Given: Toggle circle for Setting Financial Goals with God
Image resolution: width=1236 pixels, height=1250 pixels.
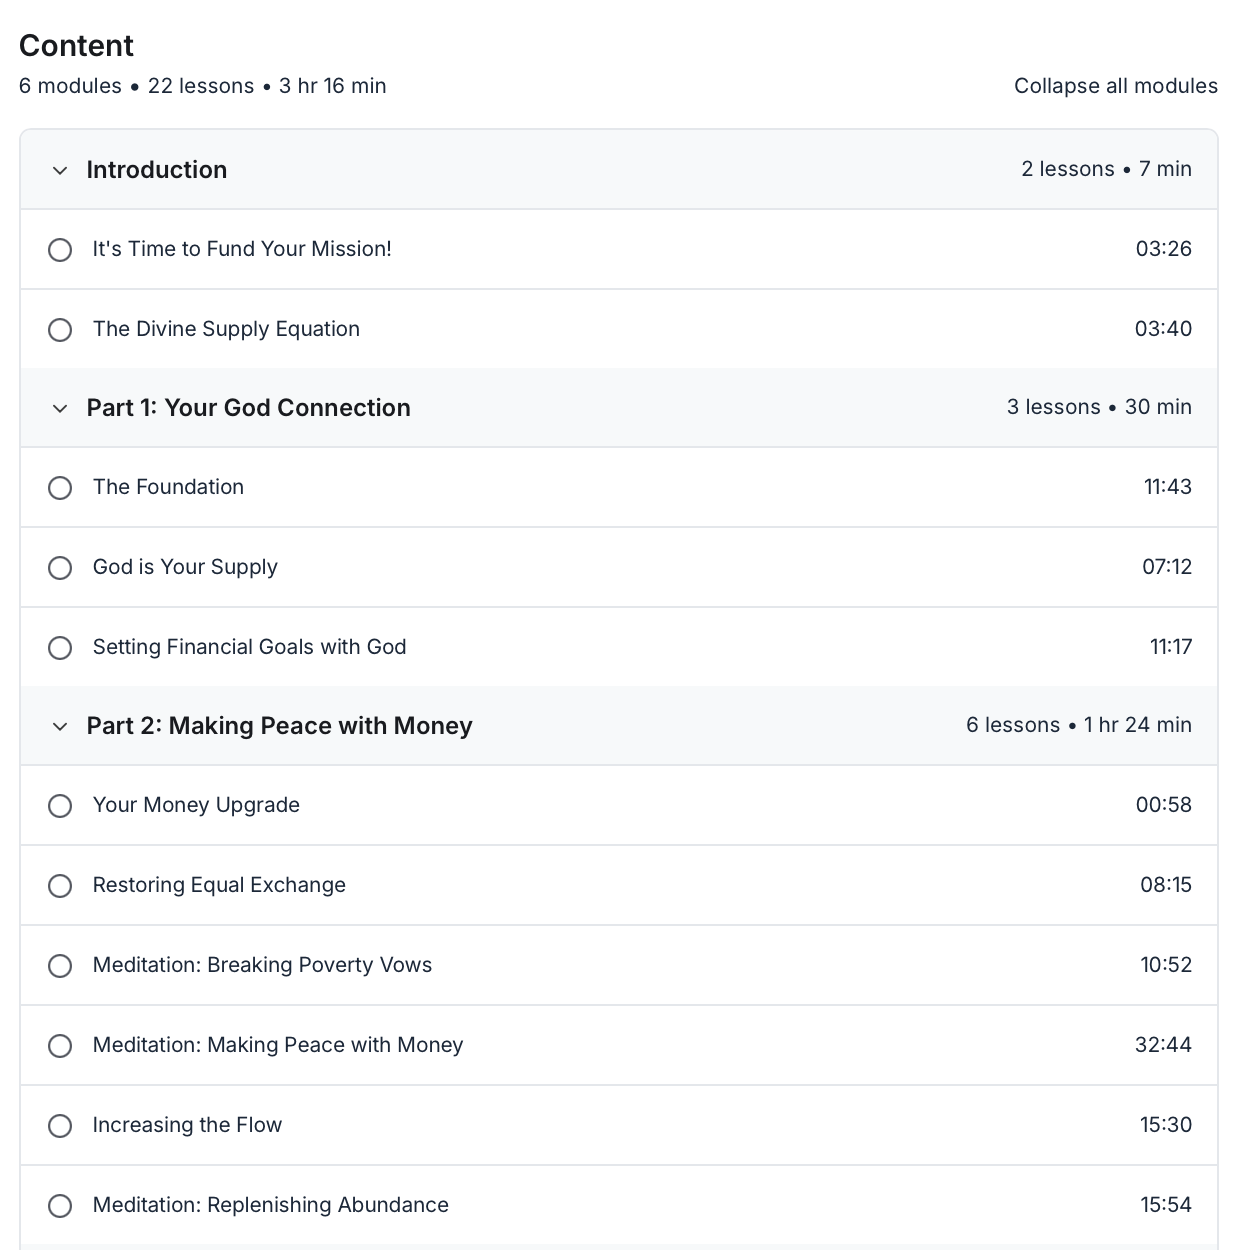Looking at the screenshot, I should point(60,647).
